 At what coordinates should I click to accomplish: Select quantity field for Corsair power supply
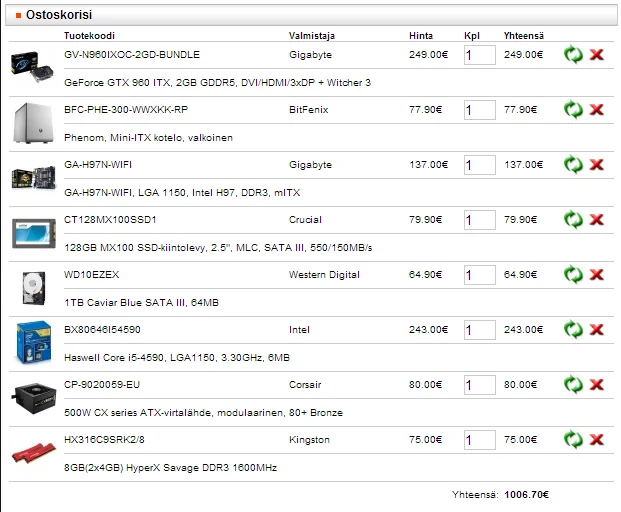click(479, 385)
